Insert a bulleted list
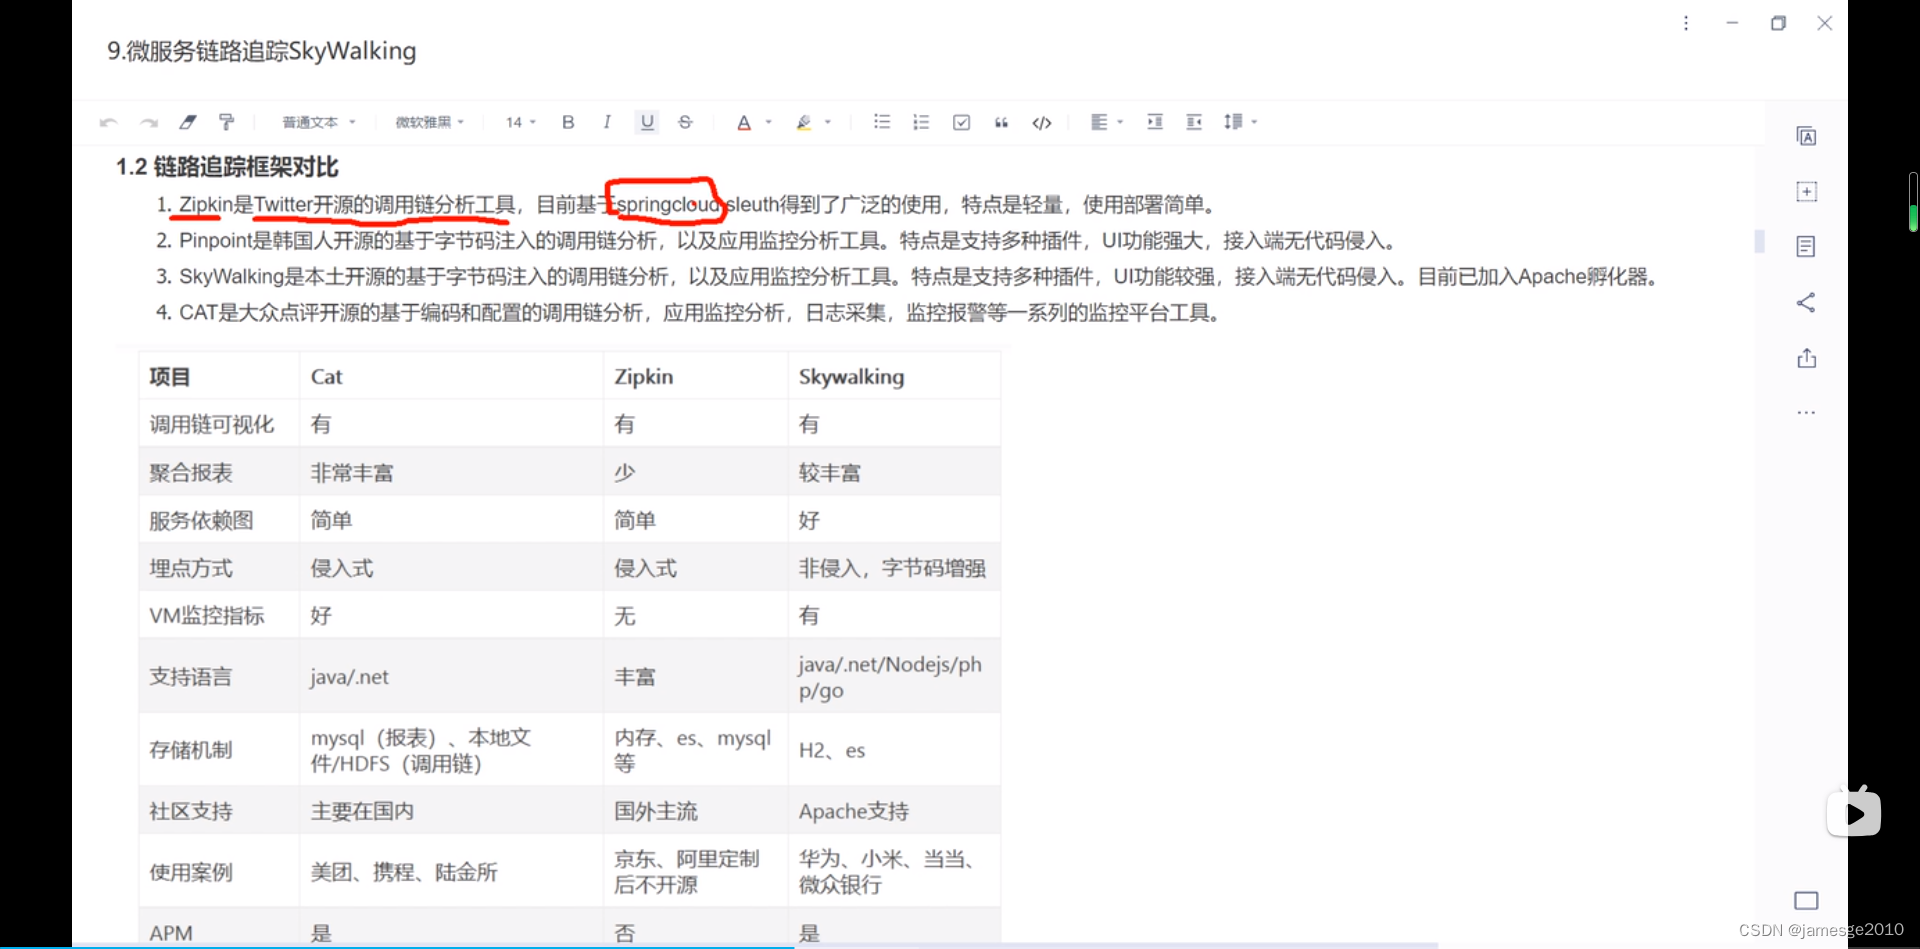This screenshot has height=949, width=1920. pos(882,122)
